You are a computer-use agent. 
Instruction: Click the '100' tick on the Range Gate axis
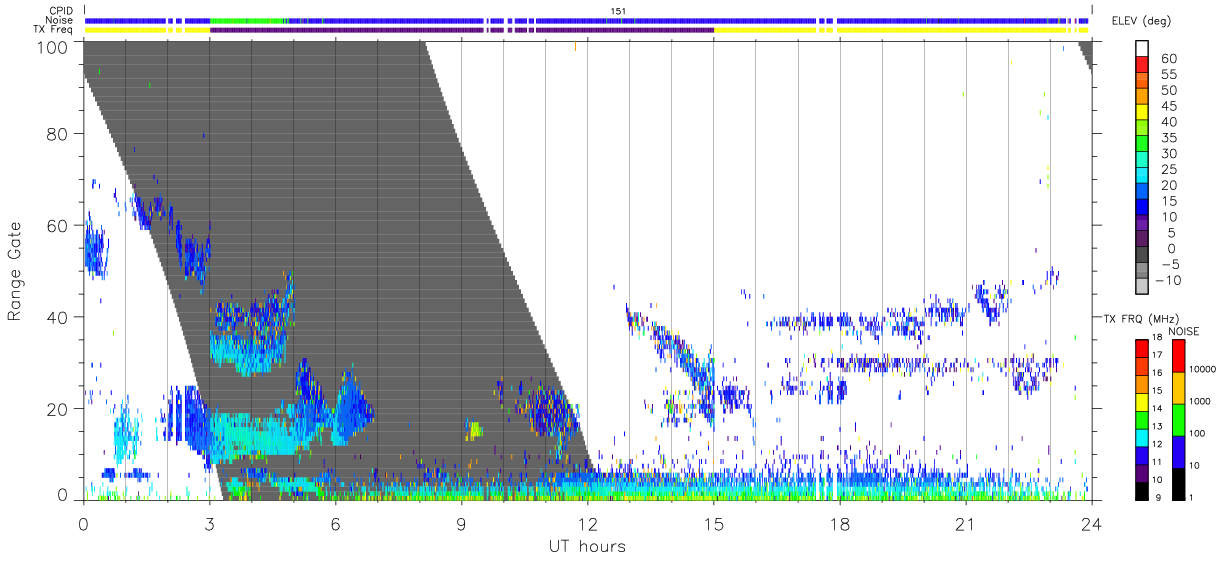click(54, 46)
